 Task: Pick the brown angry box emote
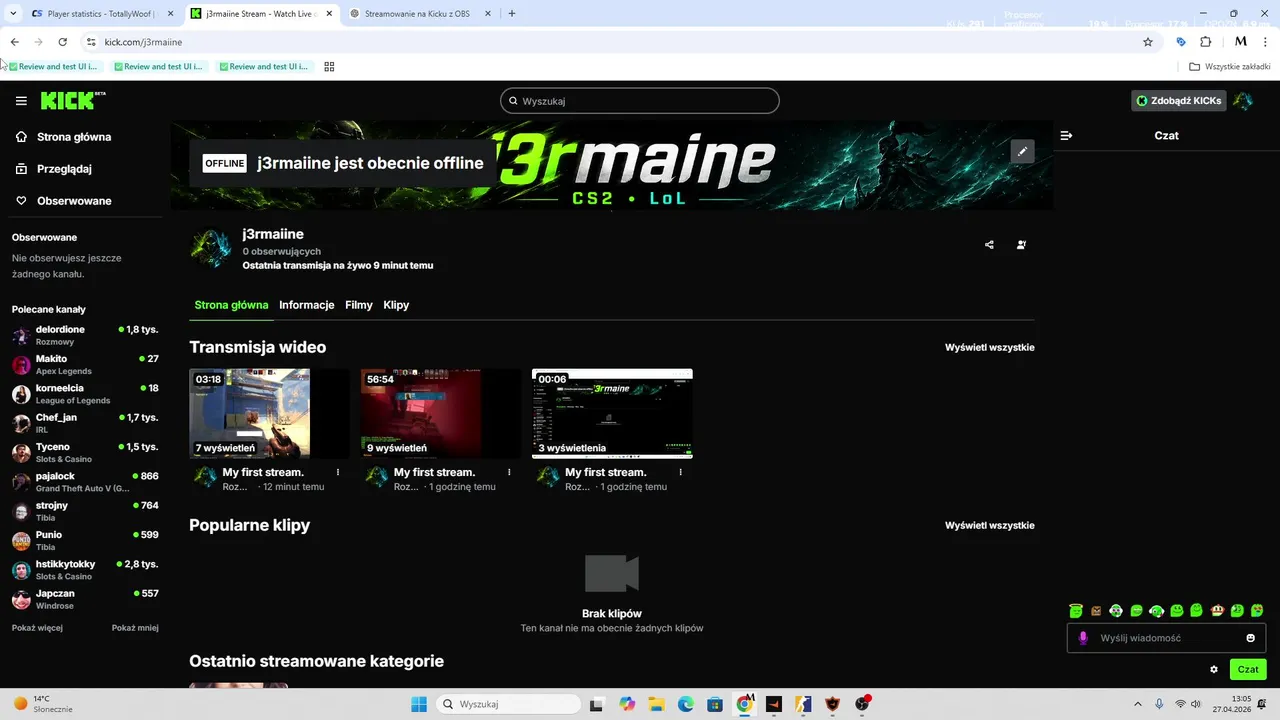(x=1096, y=610)
